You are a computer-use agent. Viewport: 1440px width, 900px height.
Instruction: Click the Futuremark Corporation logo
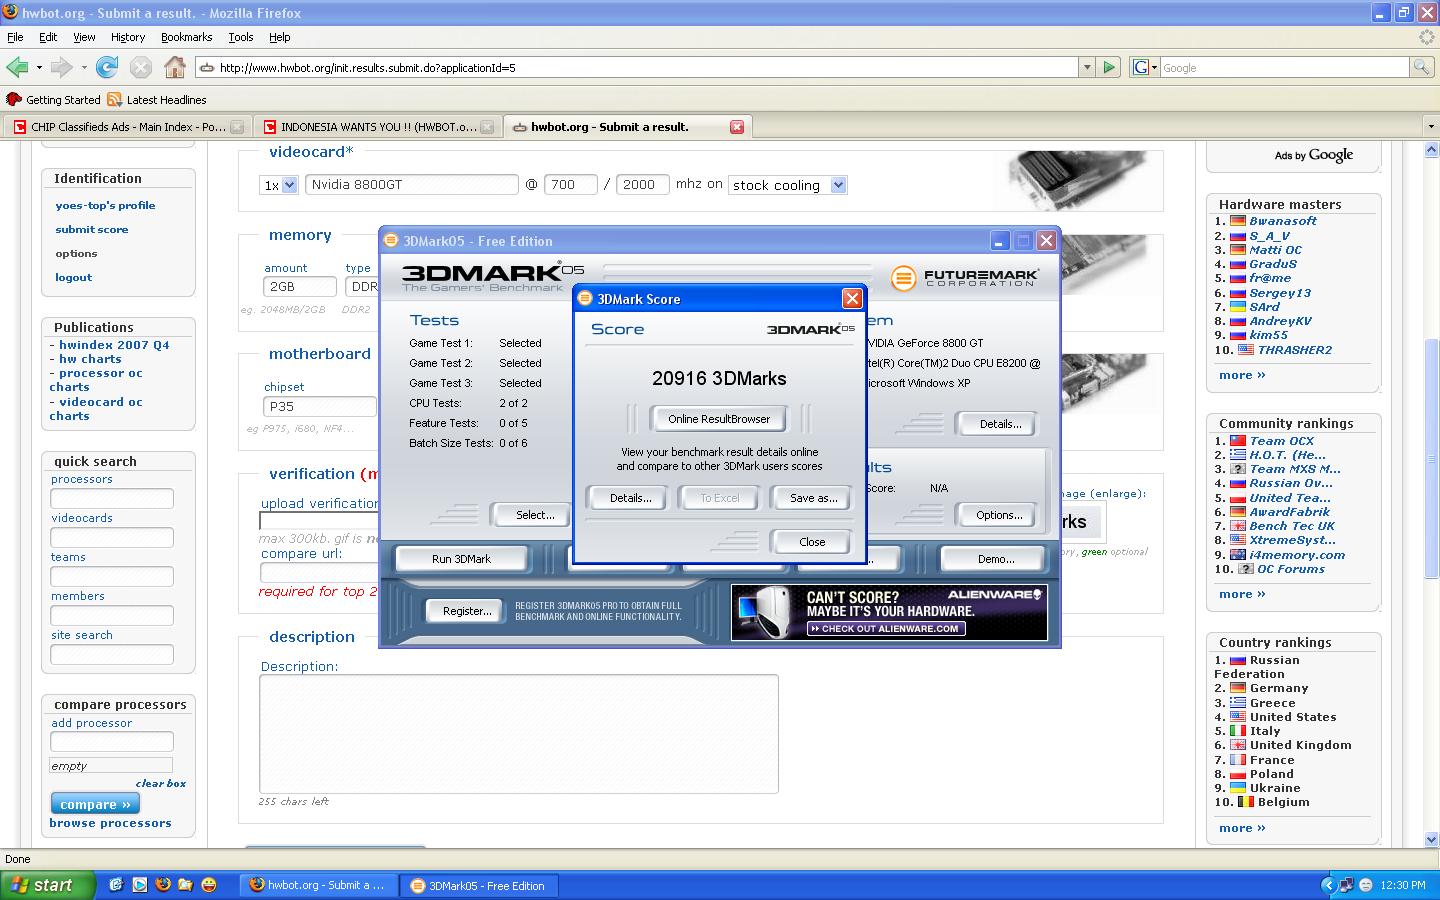click(965, 277)
